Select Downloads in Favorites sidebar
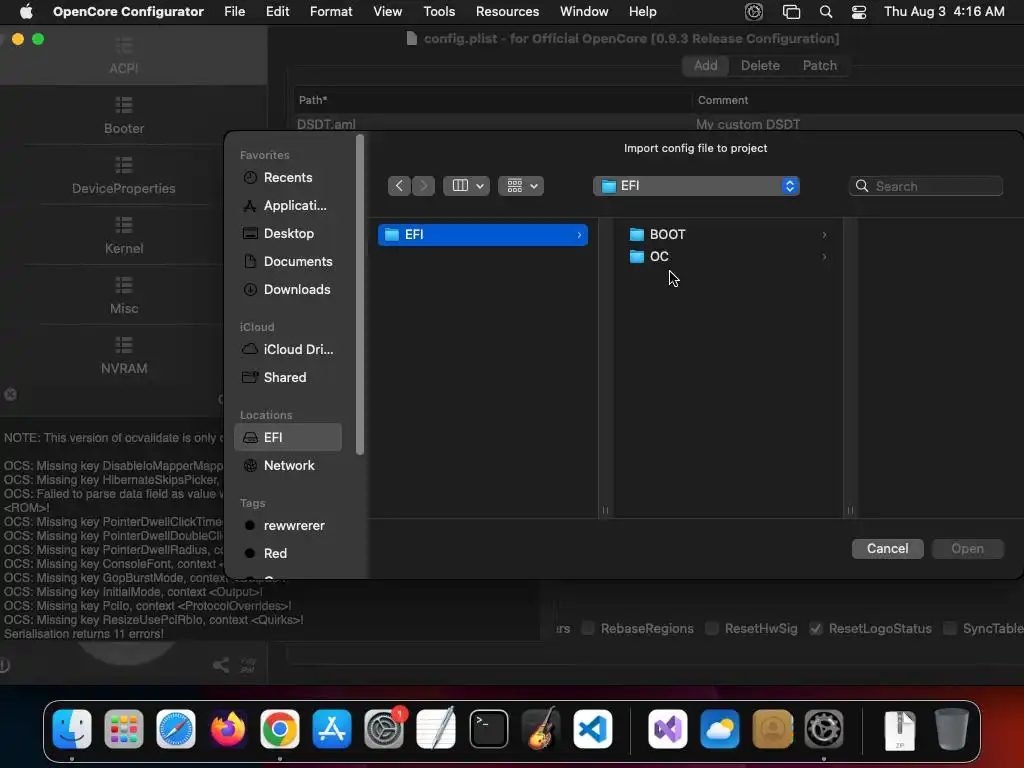The width and height of the screenshot is (1024, 768). (x=287, y=290)
